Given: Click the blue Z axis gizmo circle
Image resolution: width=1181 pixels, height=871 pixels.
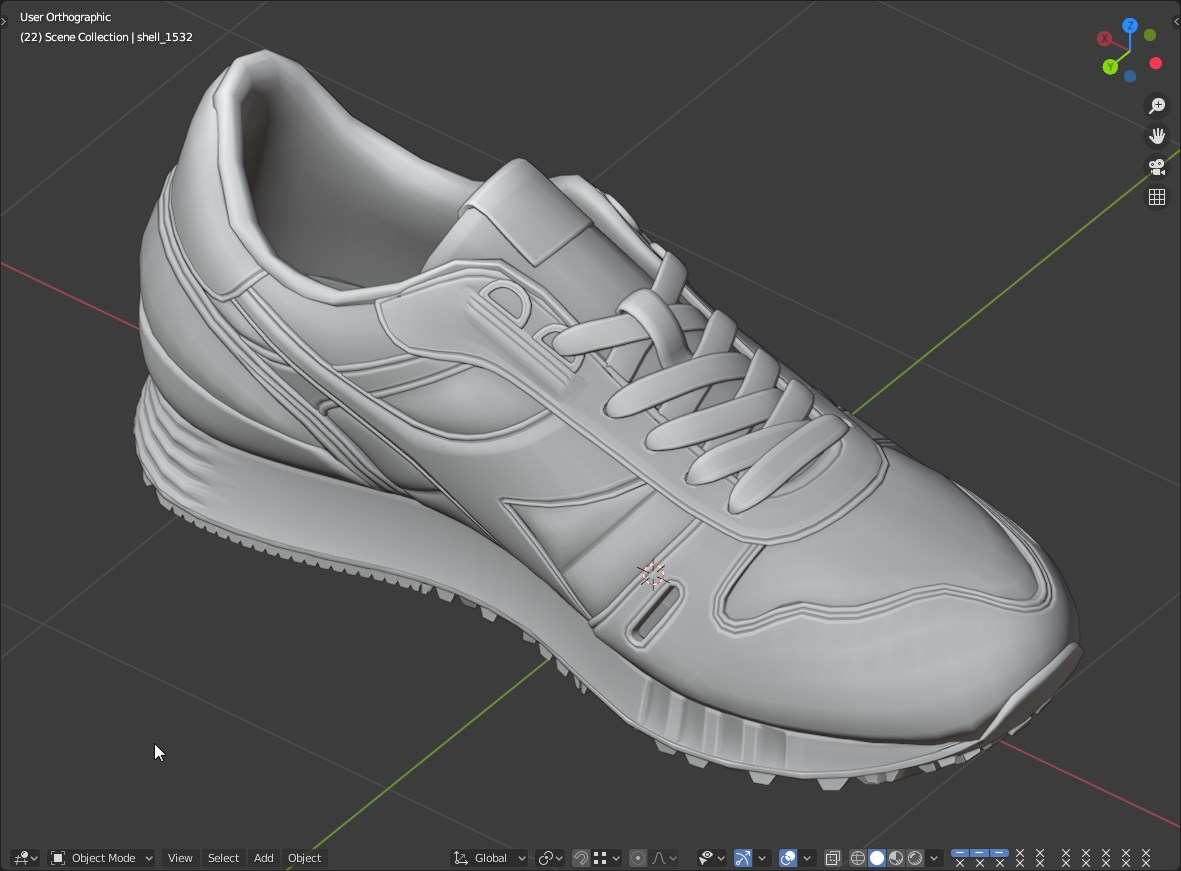Looking at the screenshot, I should 1129,26.
